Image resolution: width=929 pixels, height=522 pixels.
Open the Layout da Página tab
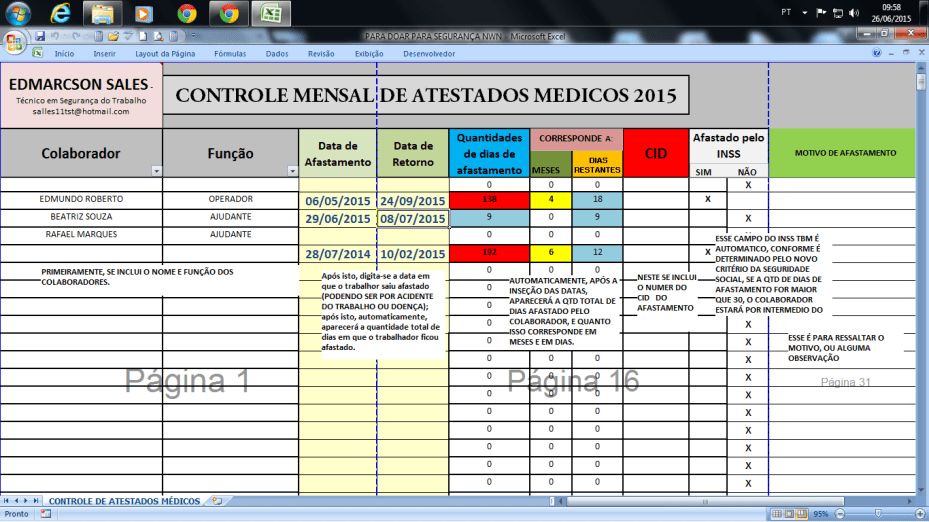click(x=165, y=53)
